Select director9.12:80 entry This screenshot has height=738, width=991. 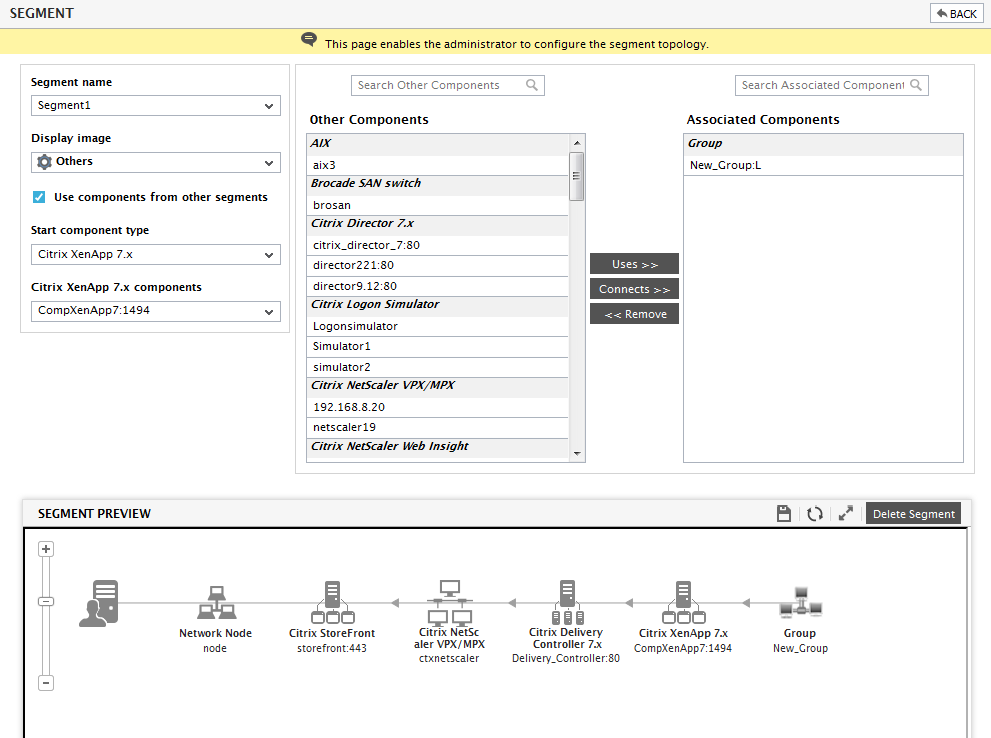tap(437, 286)
